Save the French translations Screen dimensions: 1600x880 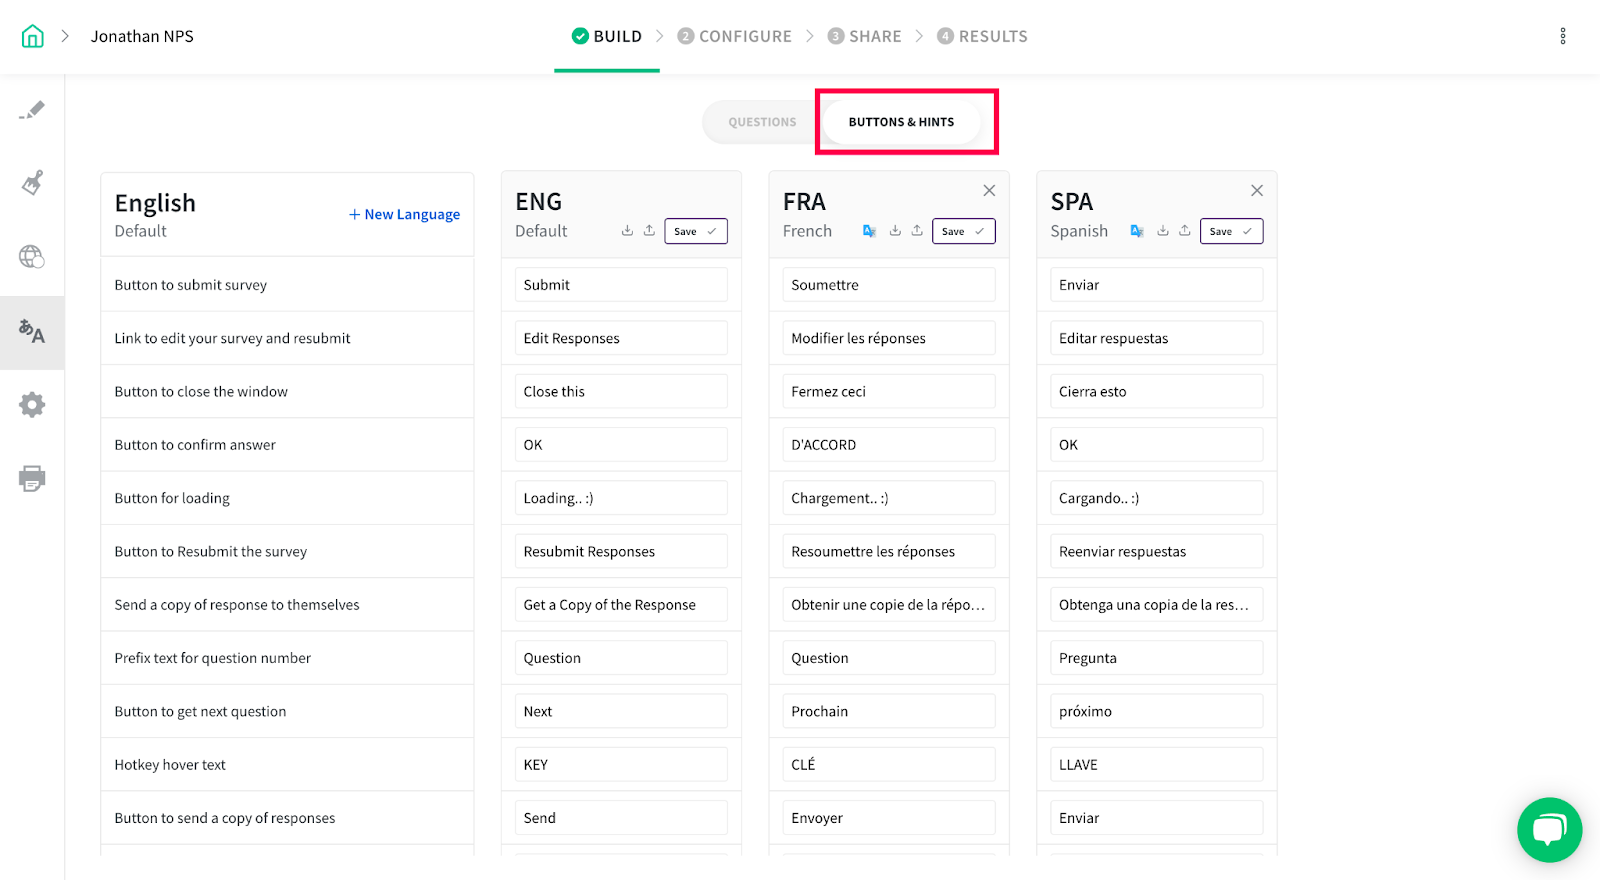963,231
